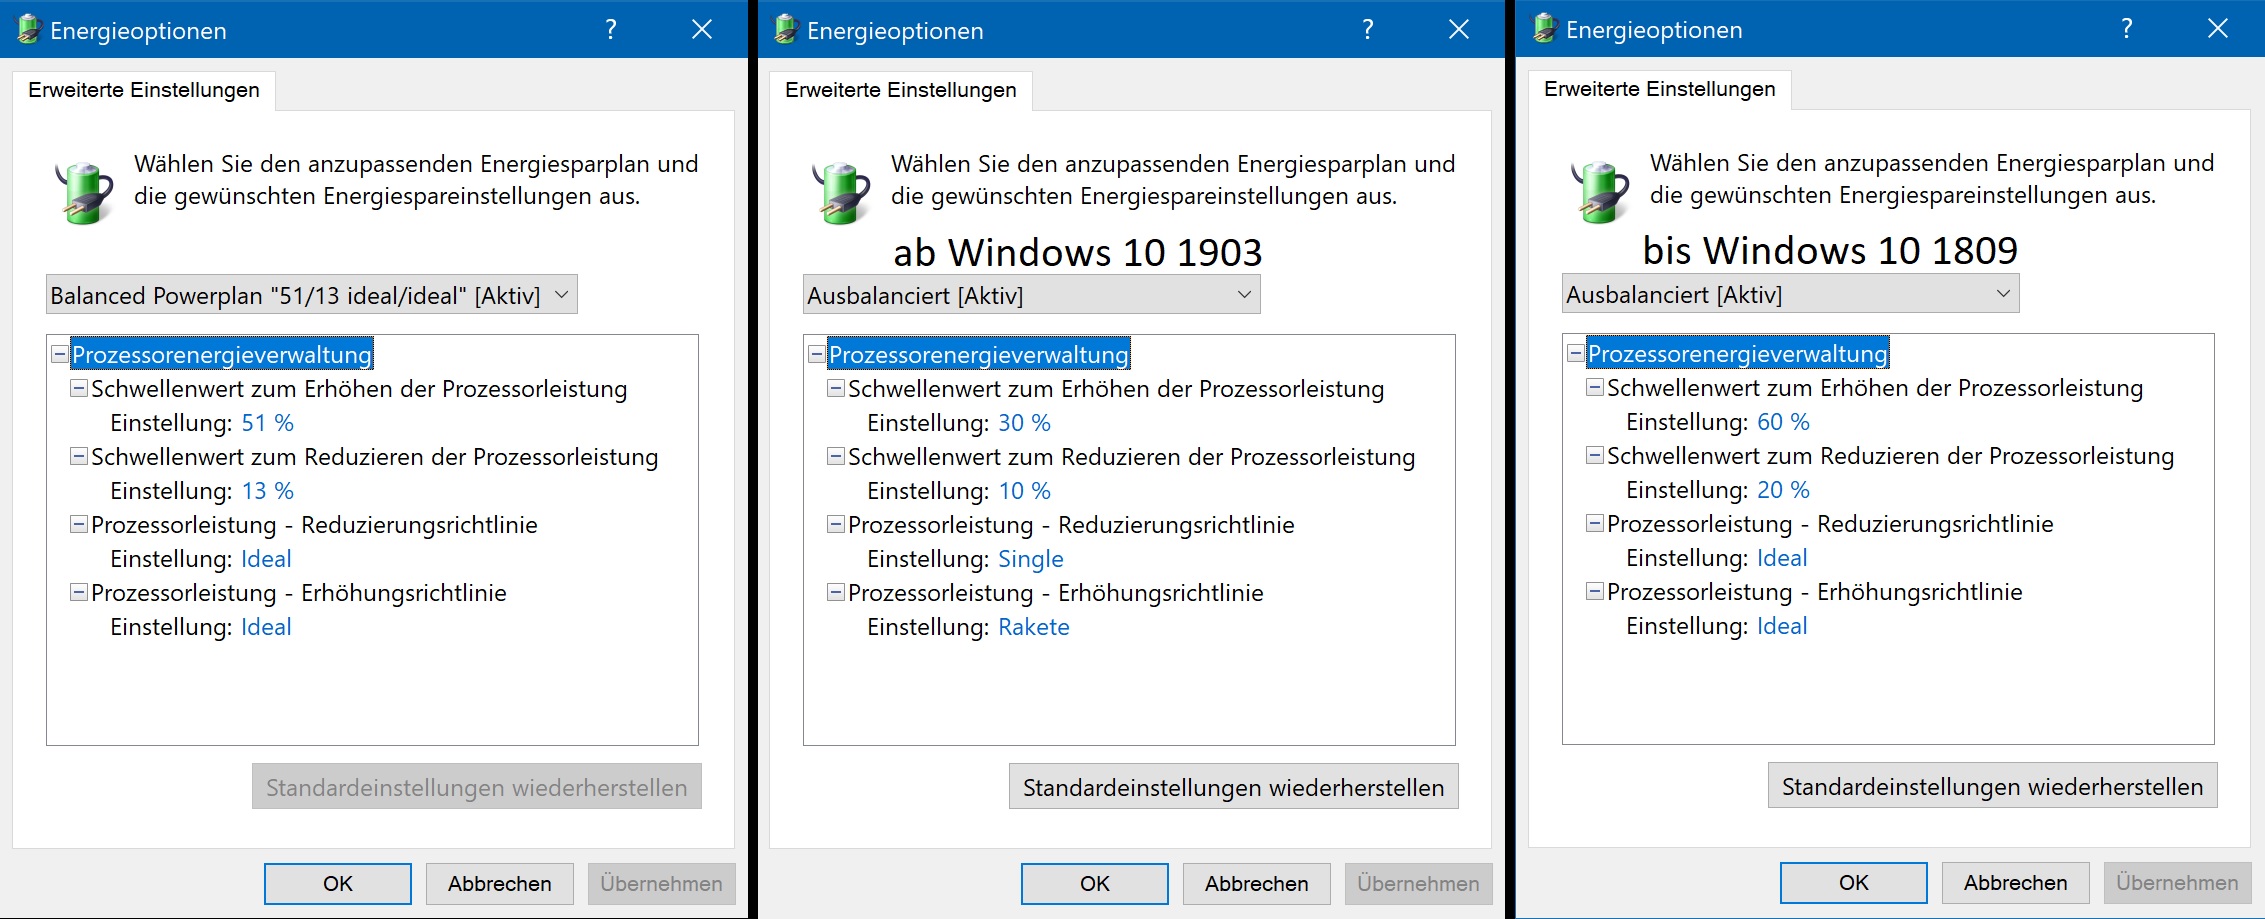Click 'Standardeinstellungen wiederherstellen' in the middle window

pyautogui.click(x=1233, y=787)
